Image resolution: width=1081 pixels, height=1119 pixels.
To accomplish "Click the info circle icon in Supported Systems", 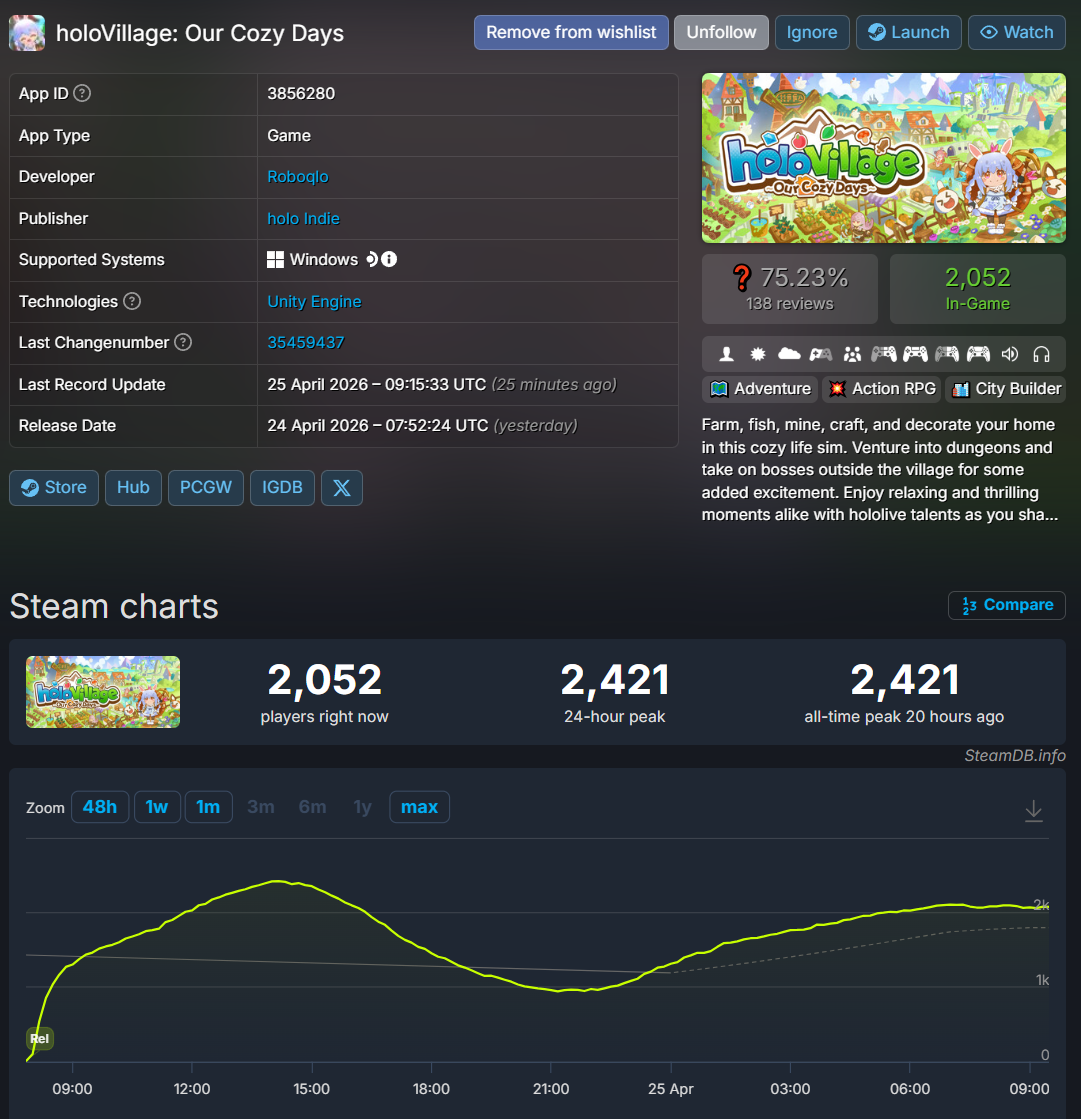I will coord(389,259).
